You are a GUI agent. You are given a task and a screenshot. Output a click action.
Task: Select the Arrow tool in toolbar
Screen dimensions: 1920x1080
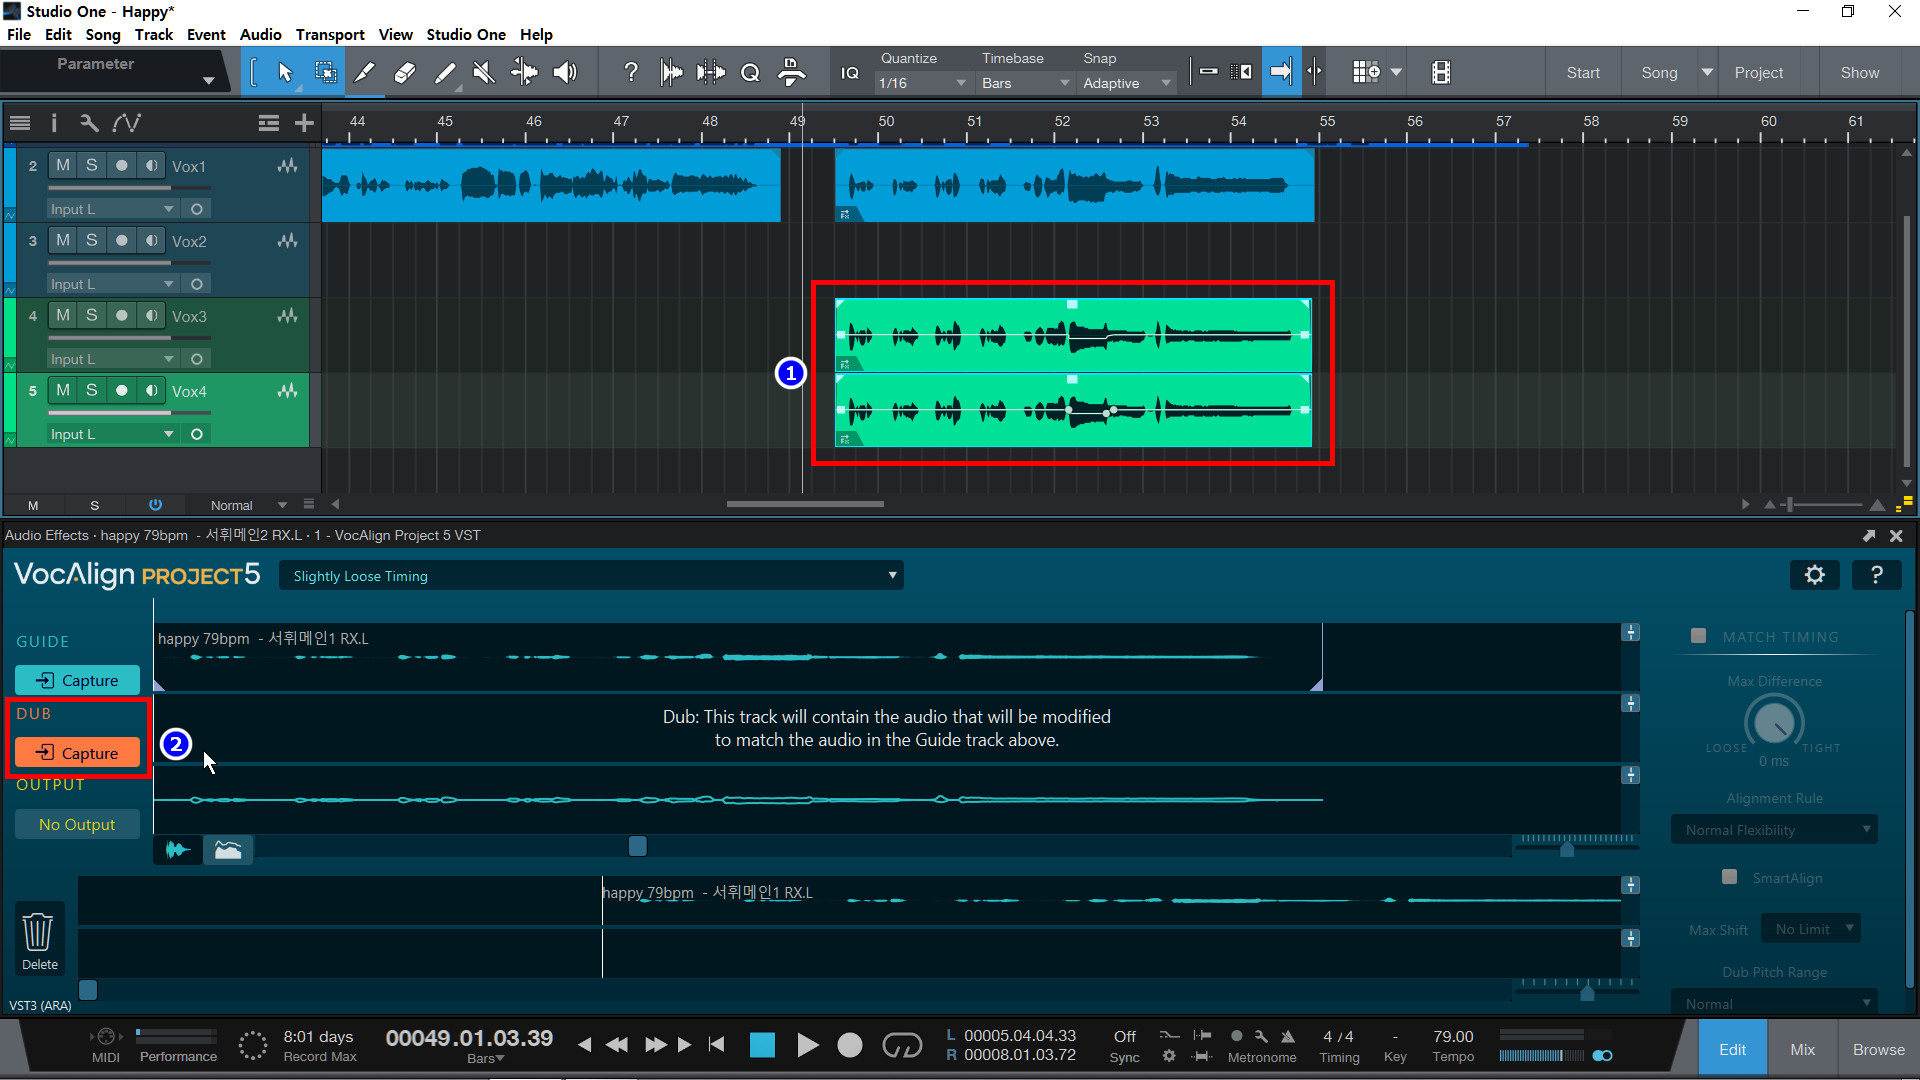coord(285,72)
